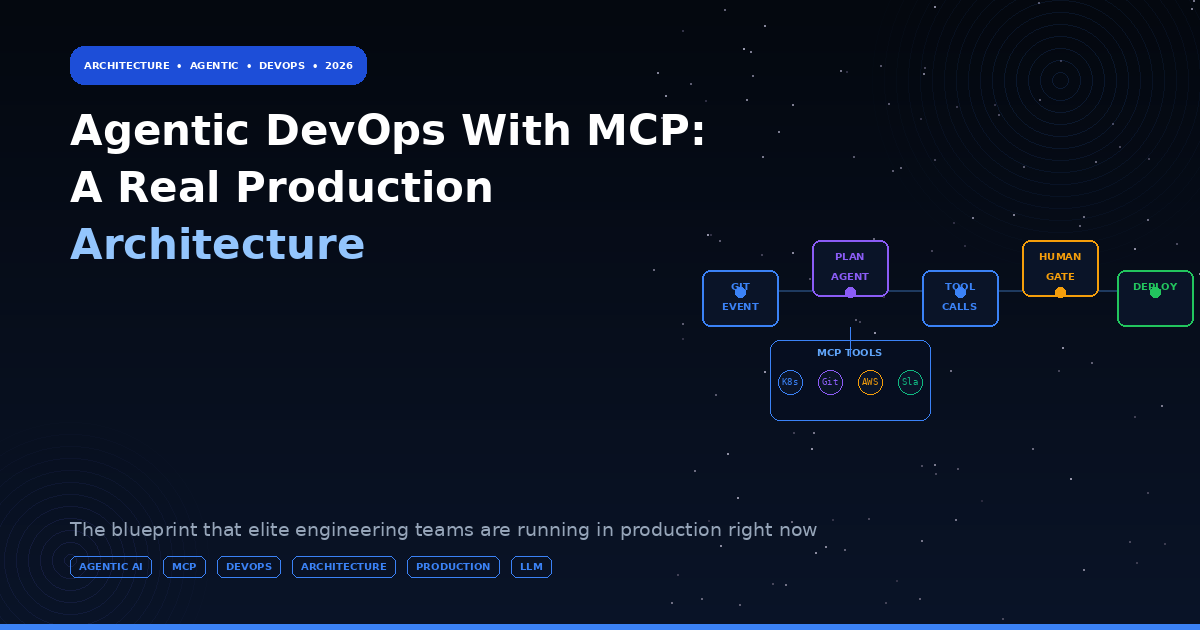
Task: Select the Plan Agent node box
Action: click(x=850, y=268)
